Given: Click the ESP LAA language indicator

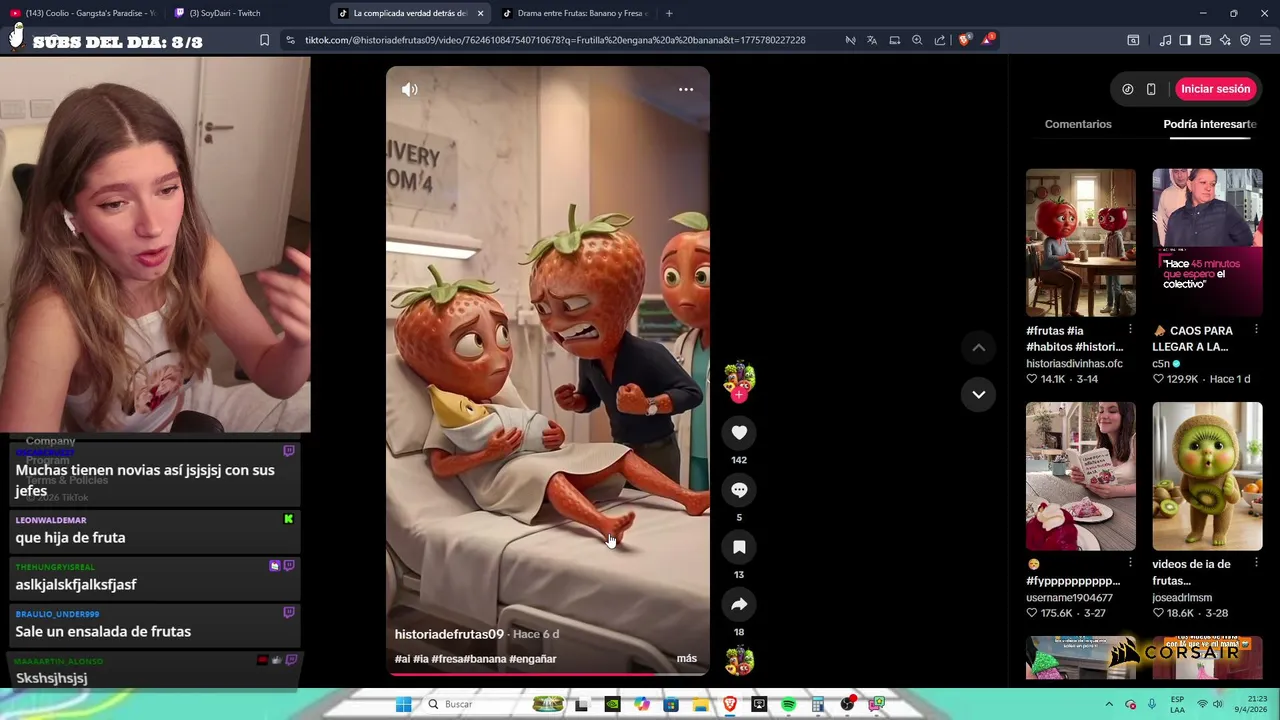Looking at the screenshot, I should click(1178, 704).
